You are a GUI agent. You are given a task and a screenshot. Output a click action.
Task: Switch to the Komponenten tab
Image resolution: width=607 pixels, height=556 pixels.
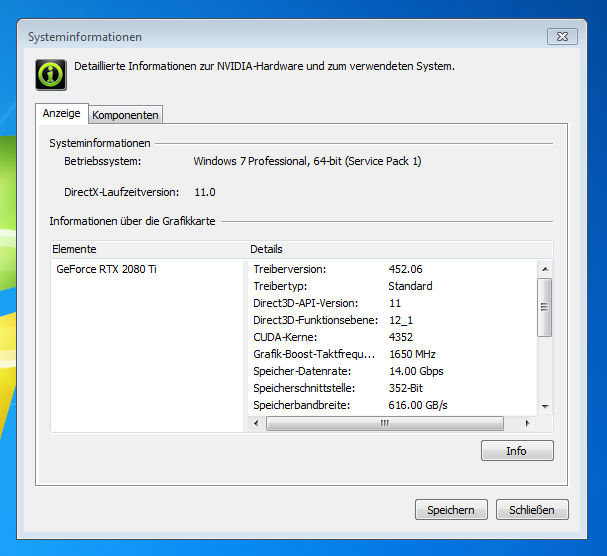pyautogui.click(x=125, y=115)
